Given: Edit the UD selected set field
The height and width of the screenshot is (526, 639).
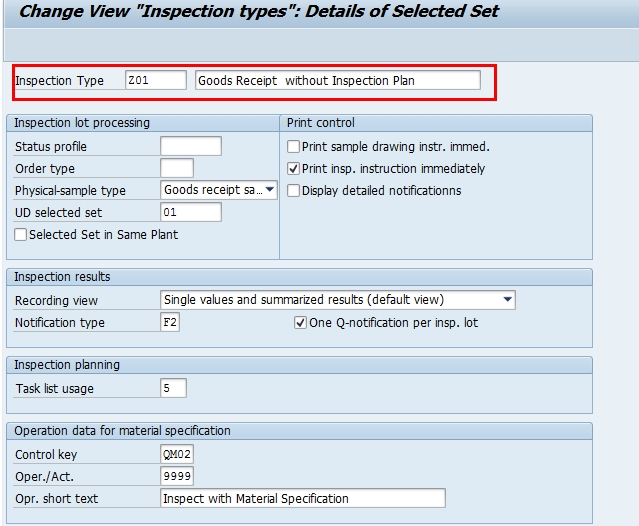Looking at the screenshot, I should point(191,212).
